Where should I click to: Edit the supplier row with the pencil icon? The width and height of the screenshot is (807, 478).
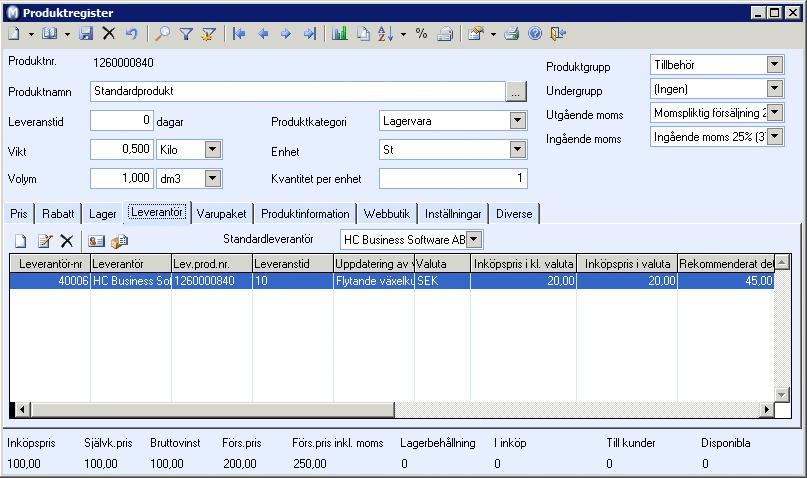(x=45, y=241)
